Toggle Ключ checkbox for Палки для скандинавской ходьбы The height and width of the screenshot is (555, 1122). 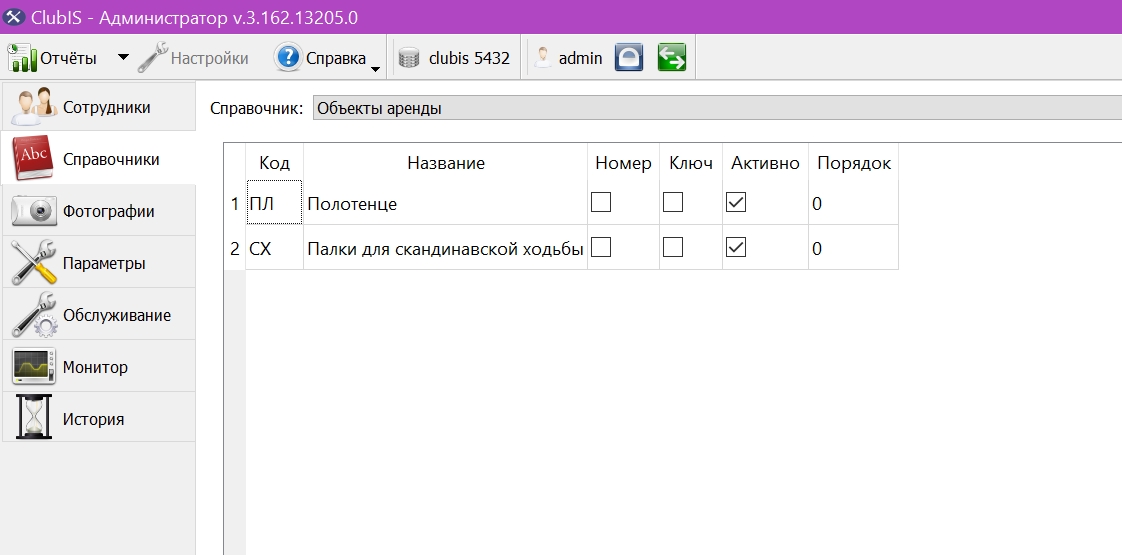[673, 247]
